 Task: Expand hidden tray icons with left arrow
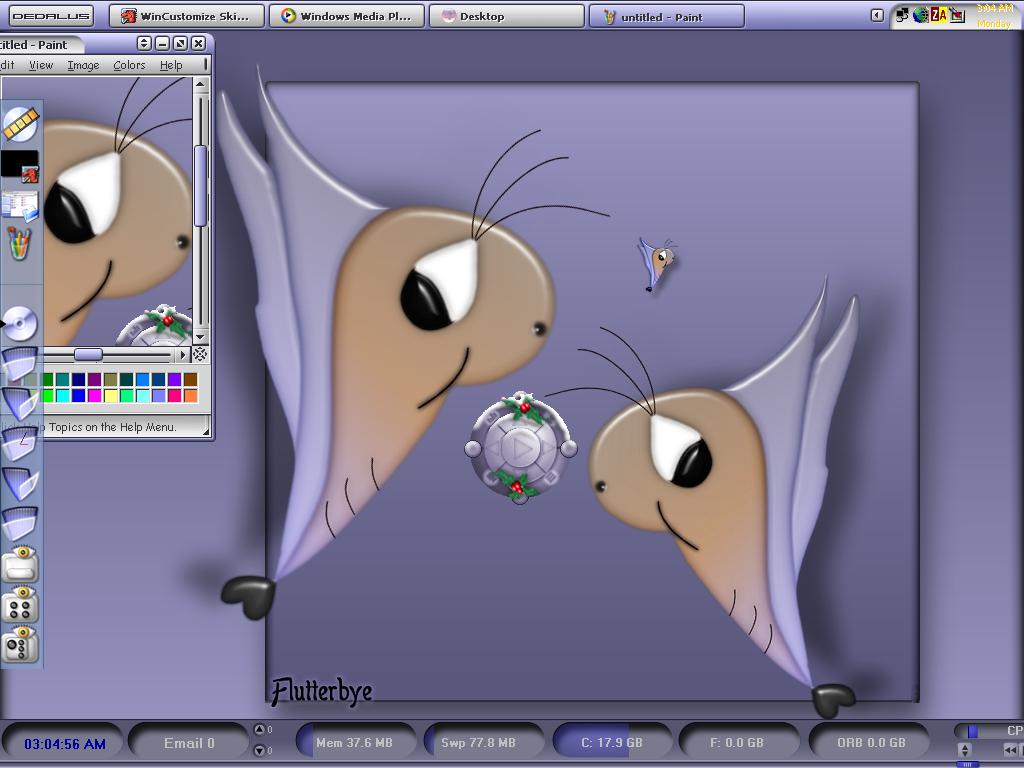click(x=877, y=15)
